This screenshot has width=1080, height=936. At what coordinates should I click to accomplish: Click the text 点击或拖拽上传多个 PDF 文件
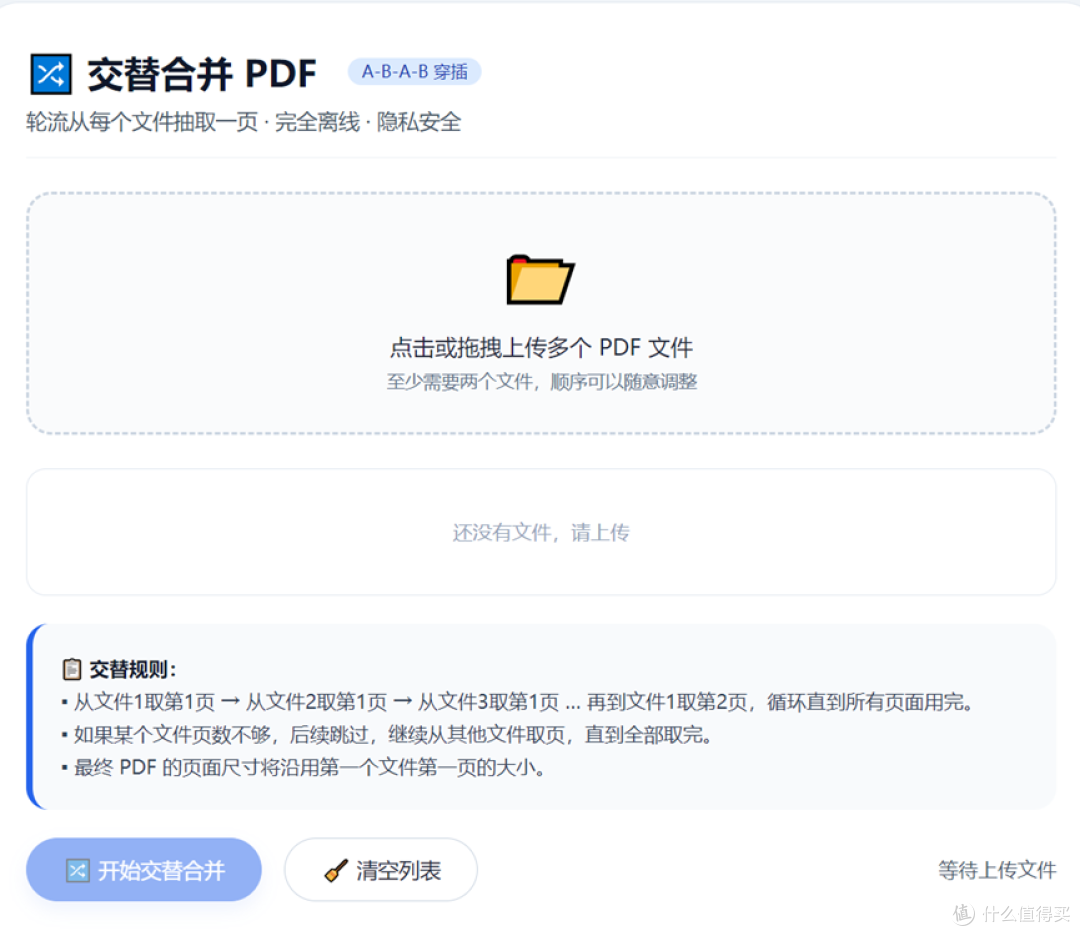coord(541,347)
